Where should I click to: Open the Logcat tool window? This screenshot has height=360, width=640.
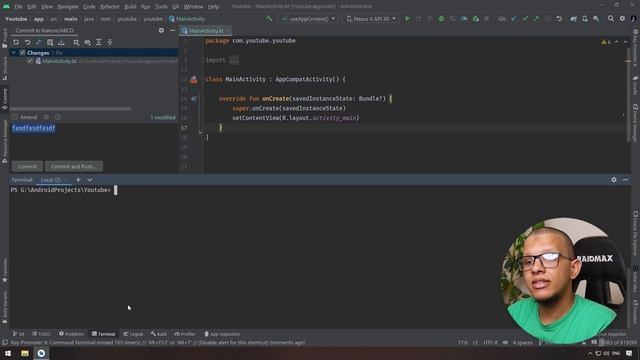[133, 334]
